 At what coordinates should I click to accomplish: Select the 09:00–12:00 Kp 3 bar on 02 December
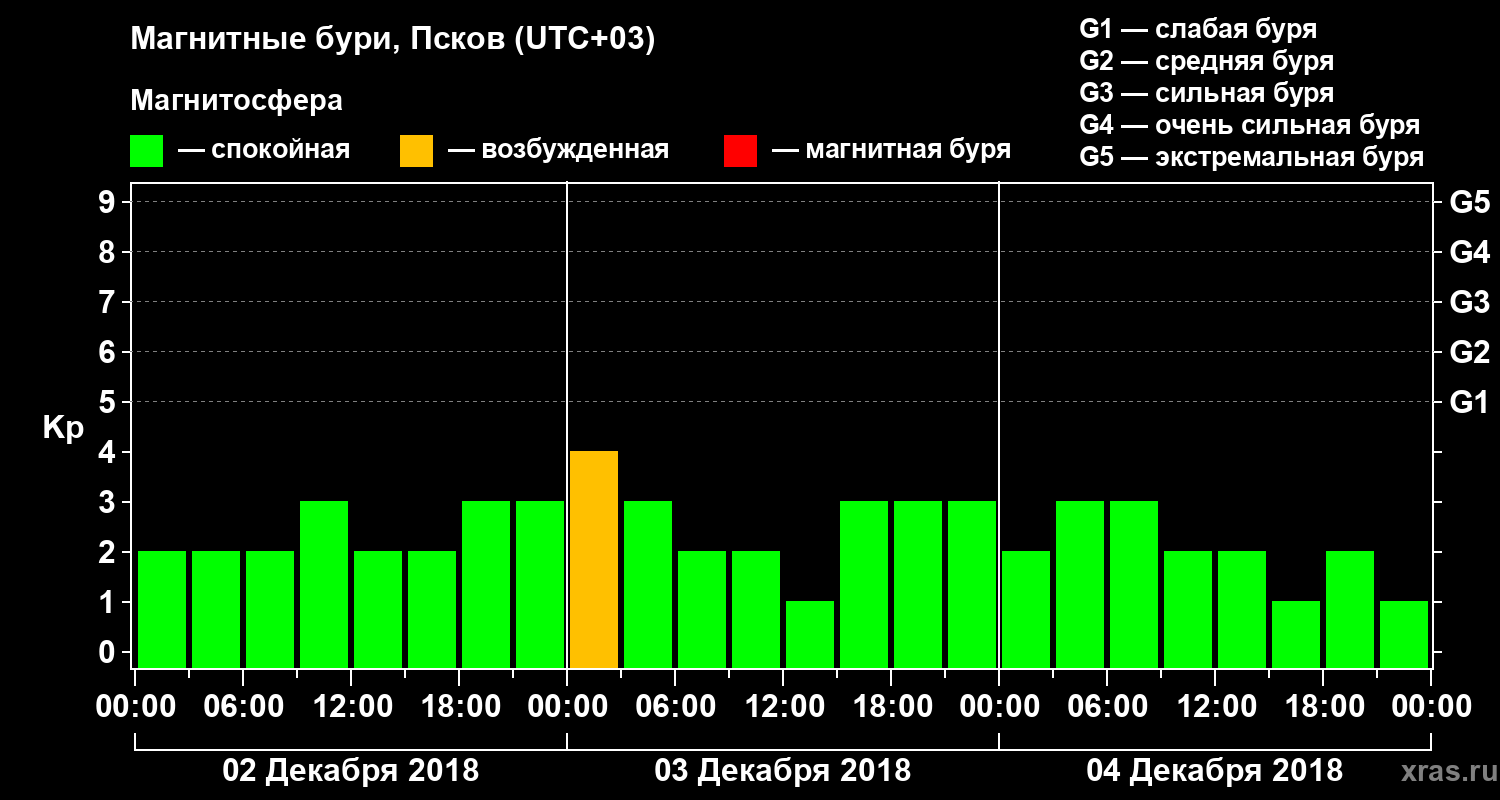coord(324,585)
